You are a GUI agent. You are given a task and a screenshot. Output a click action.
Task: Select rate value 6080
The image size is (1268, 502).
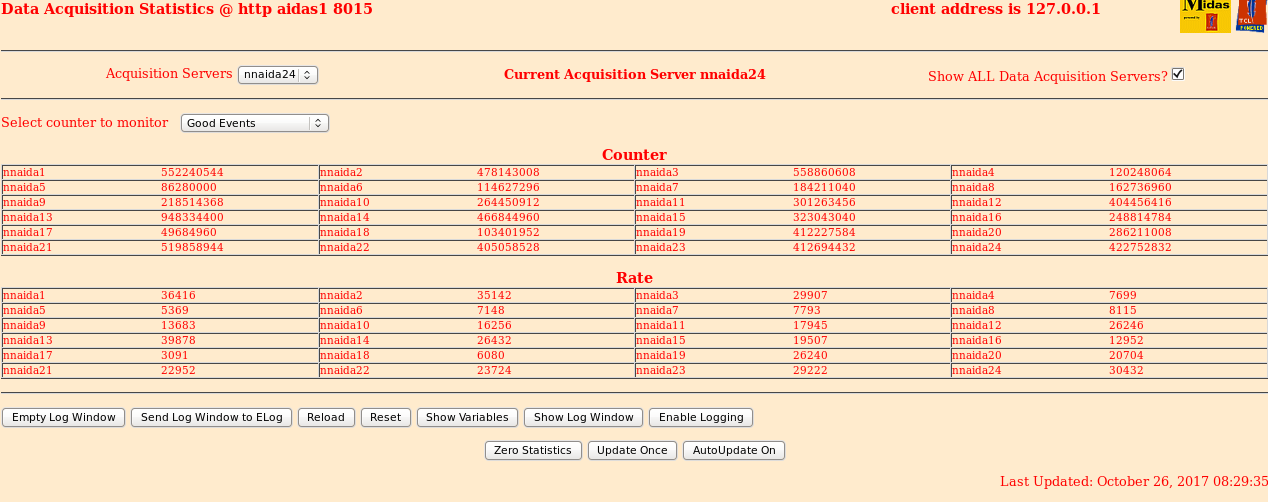(491, 355)
